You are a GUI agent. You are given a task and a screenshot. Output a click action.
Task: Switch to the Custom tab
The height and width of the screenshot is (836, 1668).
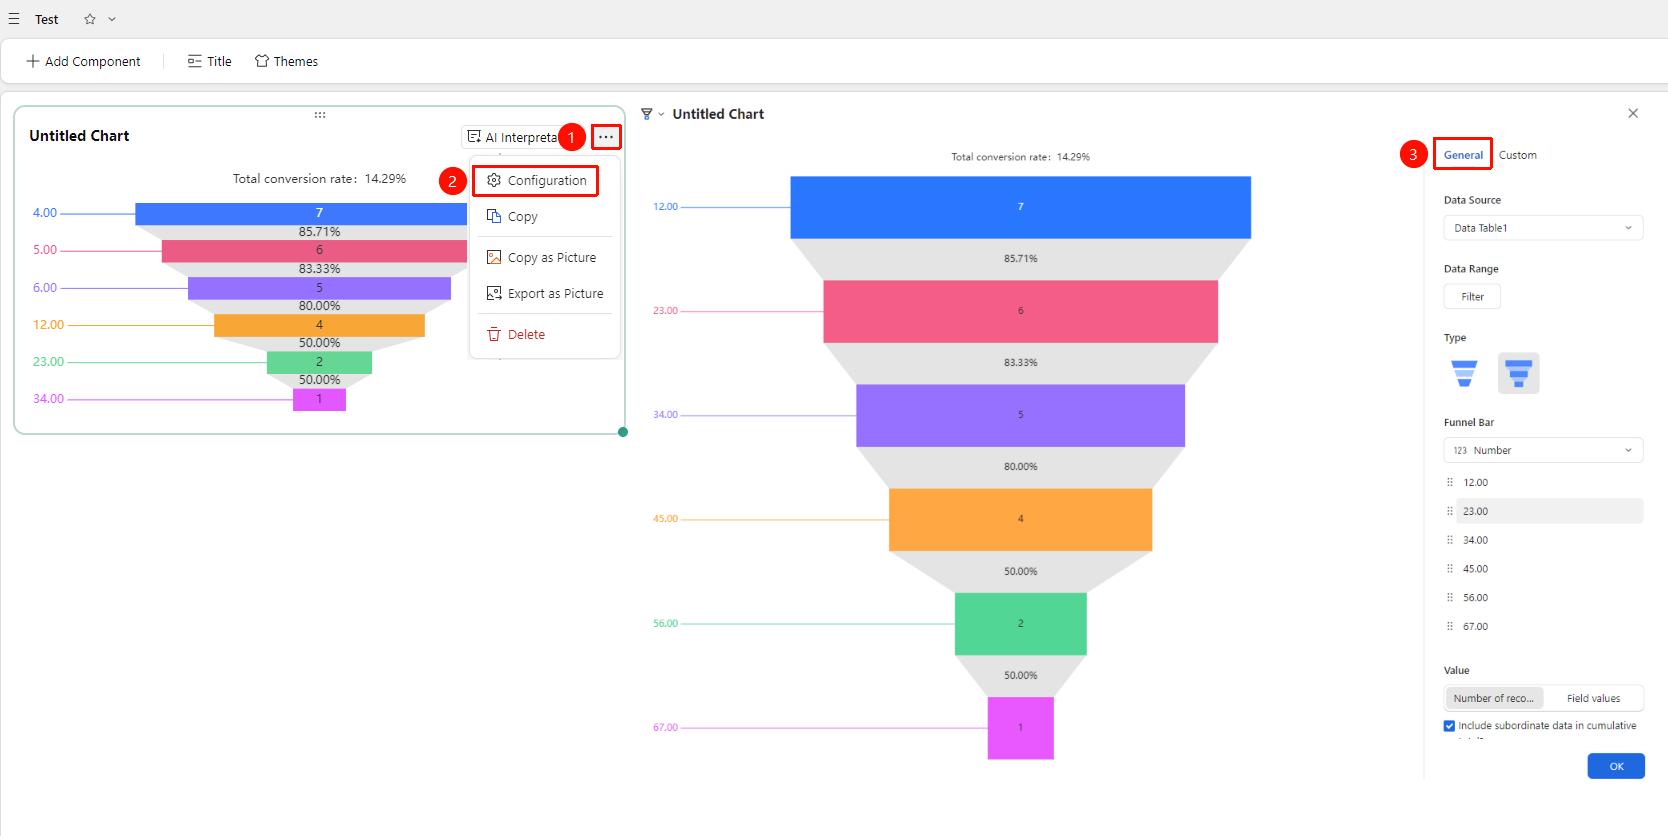click(x=1518, y=155)
